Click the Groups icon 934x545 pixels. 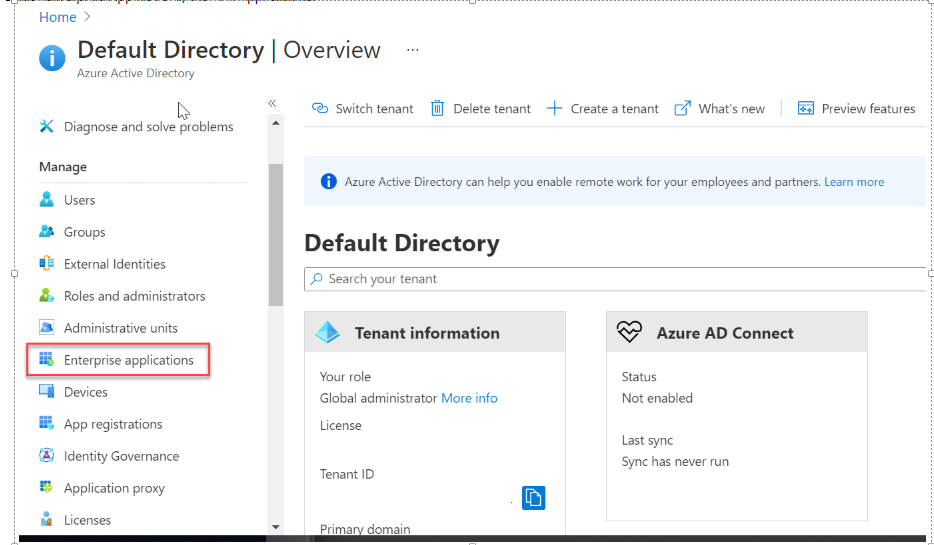point(46,232)
